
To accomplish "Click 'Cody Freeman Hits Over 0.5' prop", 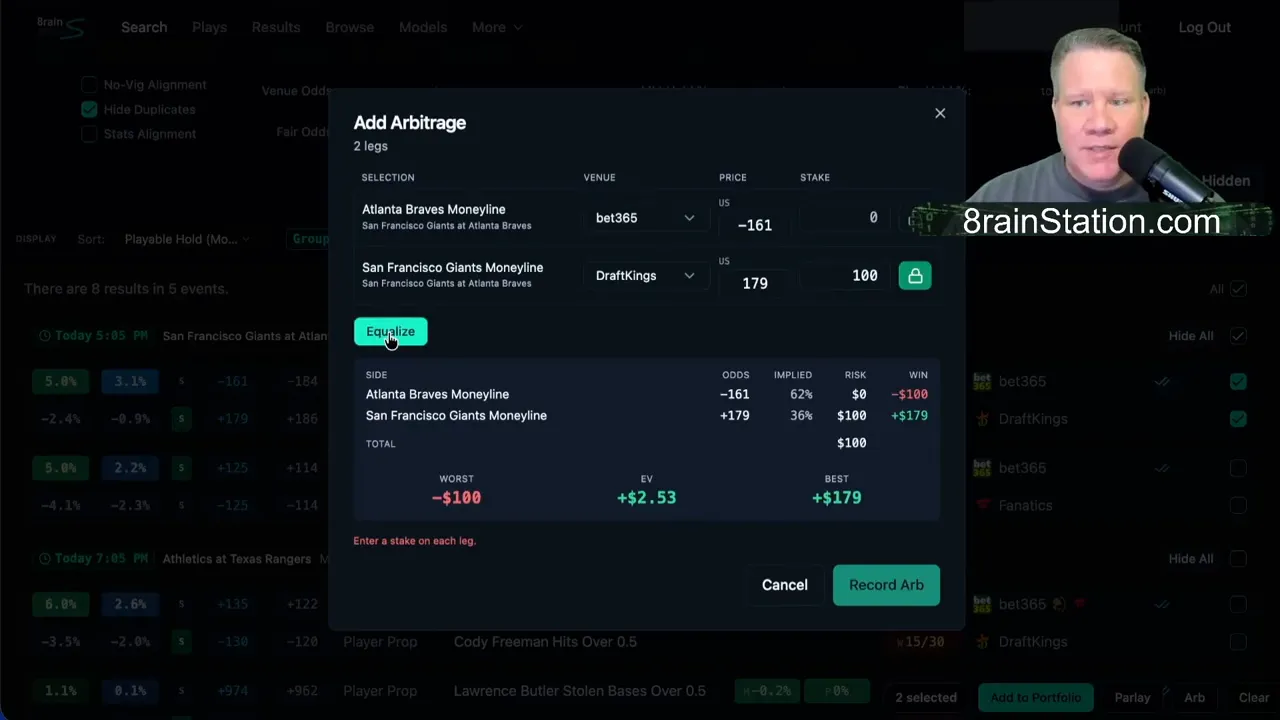I will (545, 642).
